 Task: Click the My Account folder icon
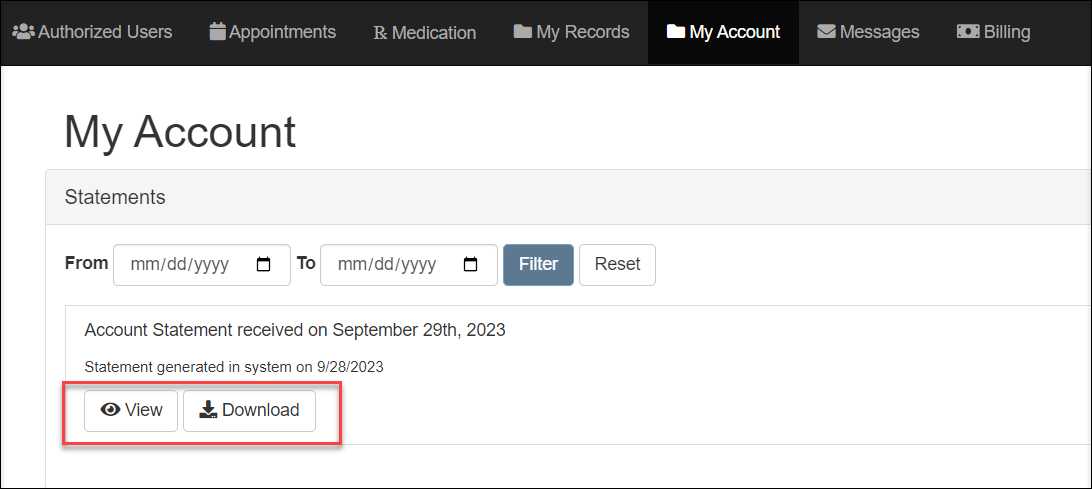[x=676, y=32]
